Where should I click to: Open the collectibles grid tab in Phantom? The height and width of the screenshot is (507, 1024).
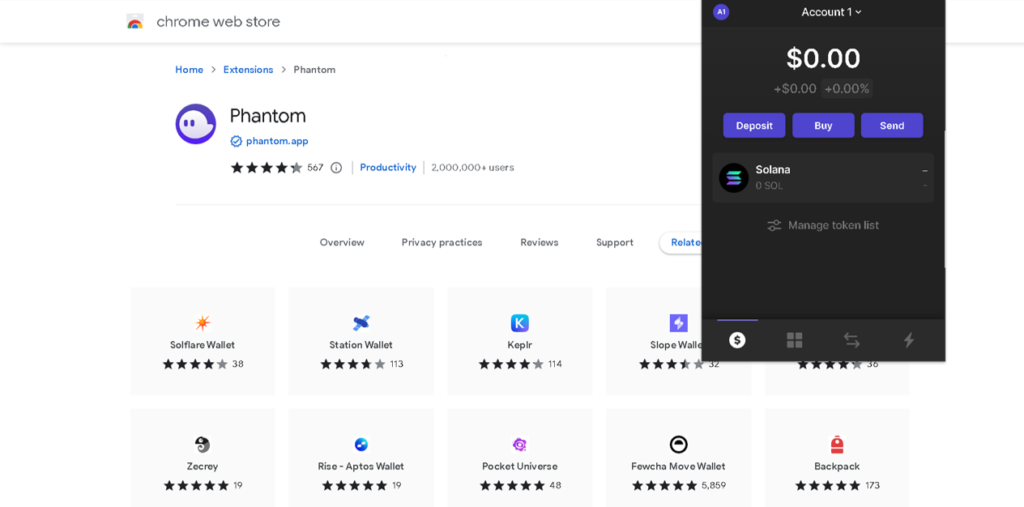(x=794, y=340)
